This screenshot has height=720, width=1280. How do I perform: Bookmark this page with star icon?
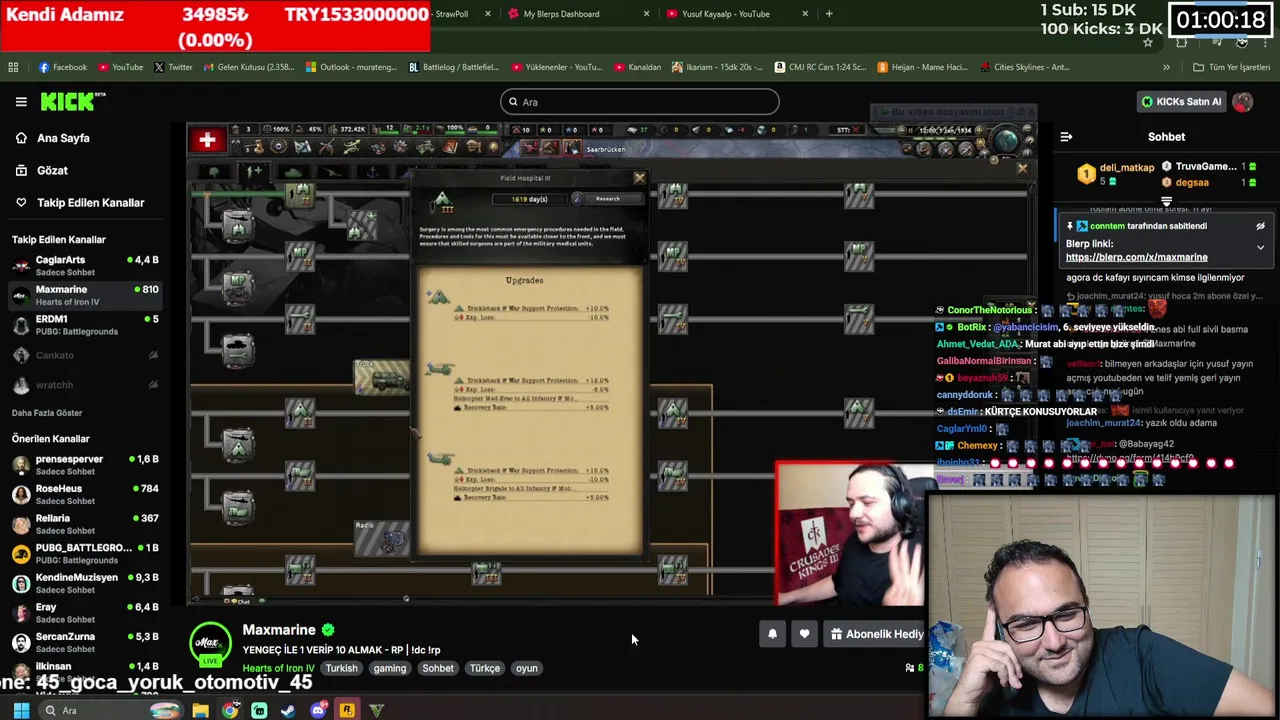click(x=1147, y=42)
